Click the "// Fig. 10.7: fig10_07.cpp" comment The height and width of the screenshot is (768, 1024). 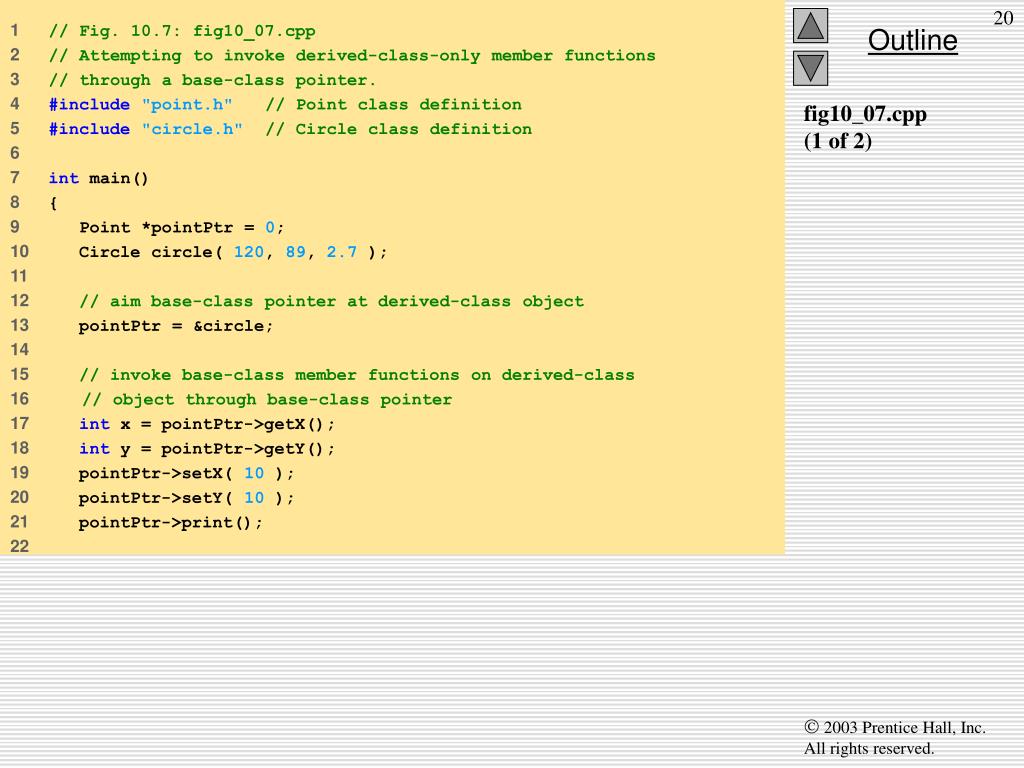point(182,31)
